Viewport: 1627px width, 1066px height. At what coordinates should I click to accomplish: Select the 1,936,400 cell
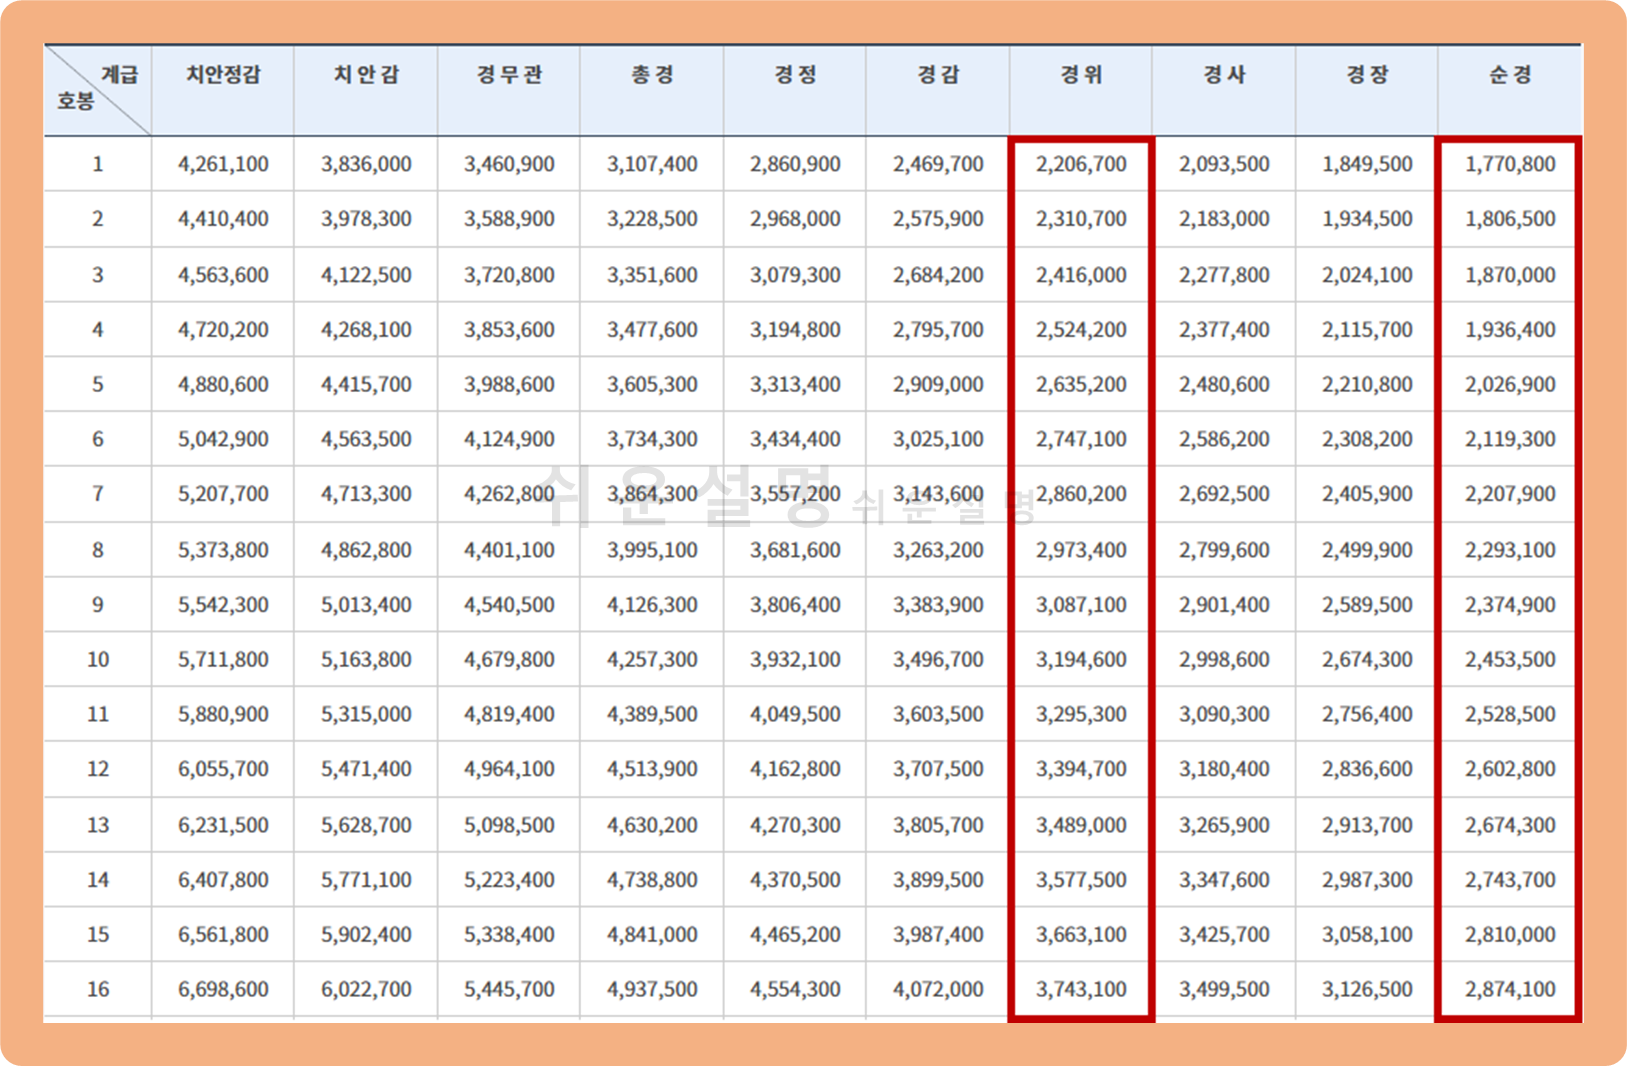click(x=1510, y=330)
